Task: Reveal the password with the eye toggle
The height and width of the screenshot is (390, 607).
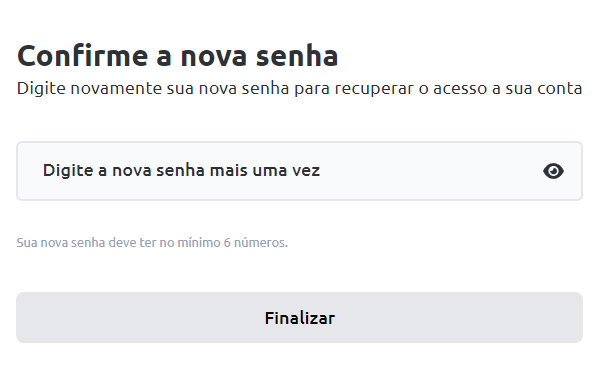Action: tap(553, 171)
